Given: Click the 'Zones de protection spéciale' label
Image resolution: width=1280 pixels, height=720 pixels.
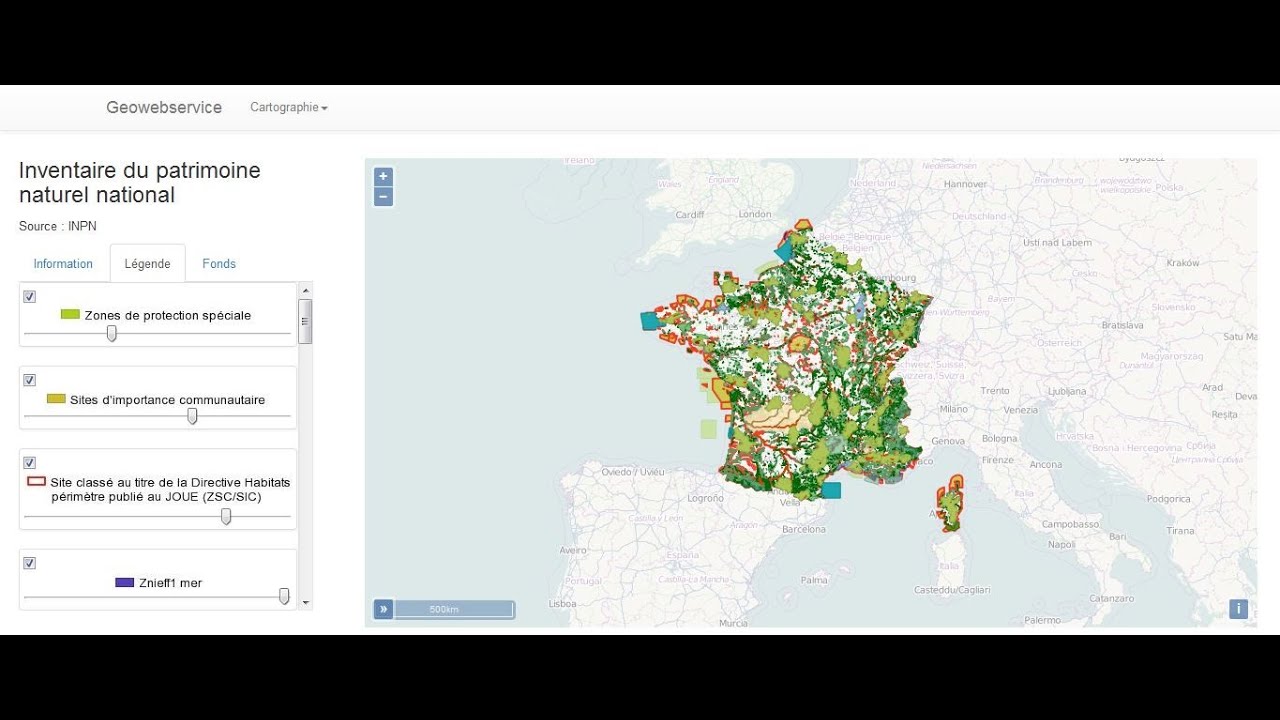Looking at the screenshot, I should (168, 315).
